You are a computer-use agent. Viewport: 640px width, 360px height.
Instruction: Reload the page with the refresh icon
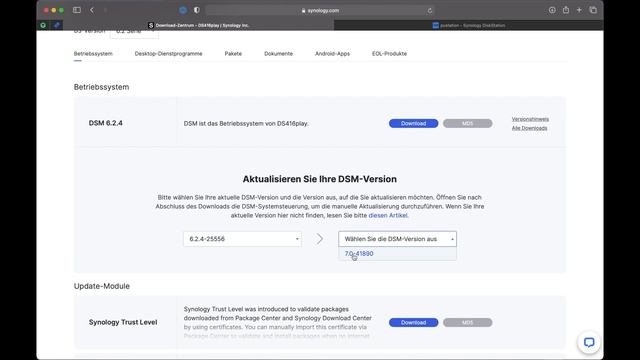[429, 10]
